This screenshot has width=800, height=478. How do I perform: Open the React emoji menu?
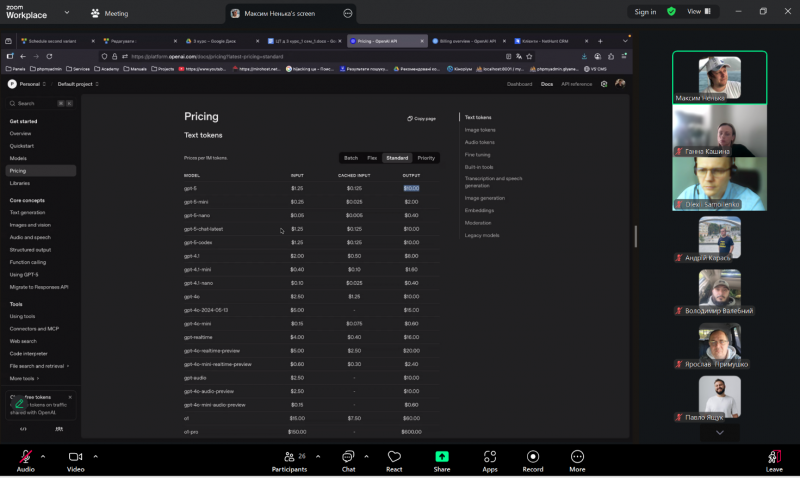pyautogui.click(x=394, y=458)
